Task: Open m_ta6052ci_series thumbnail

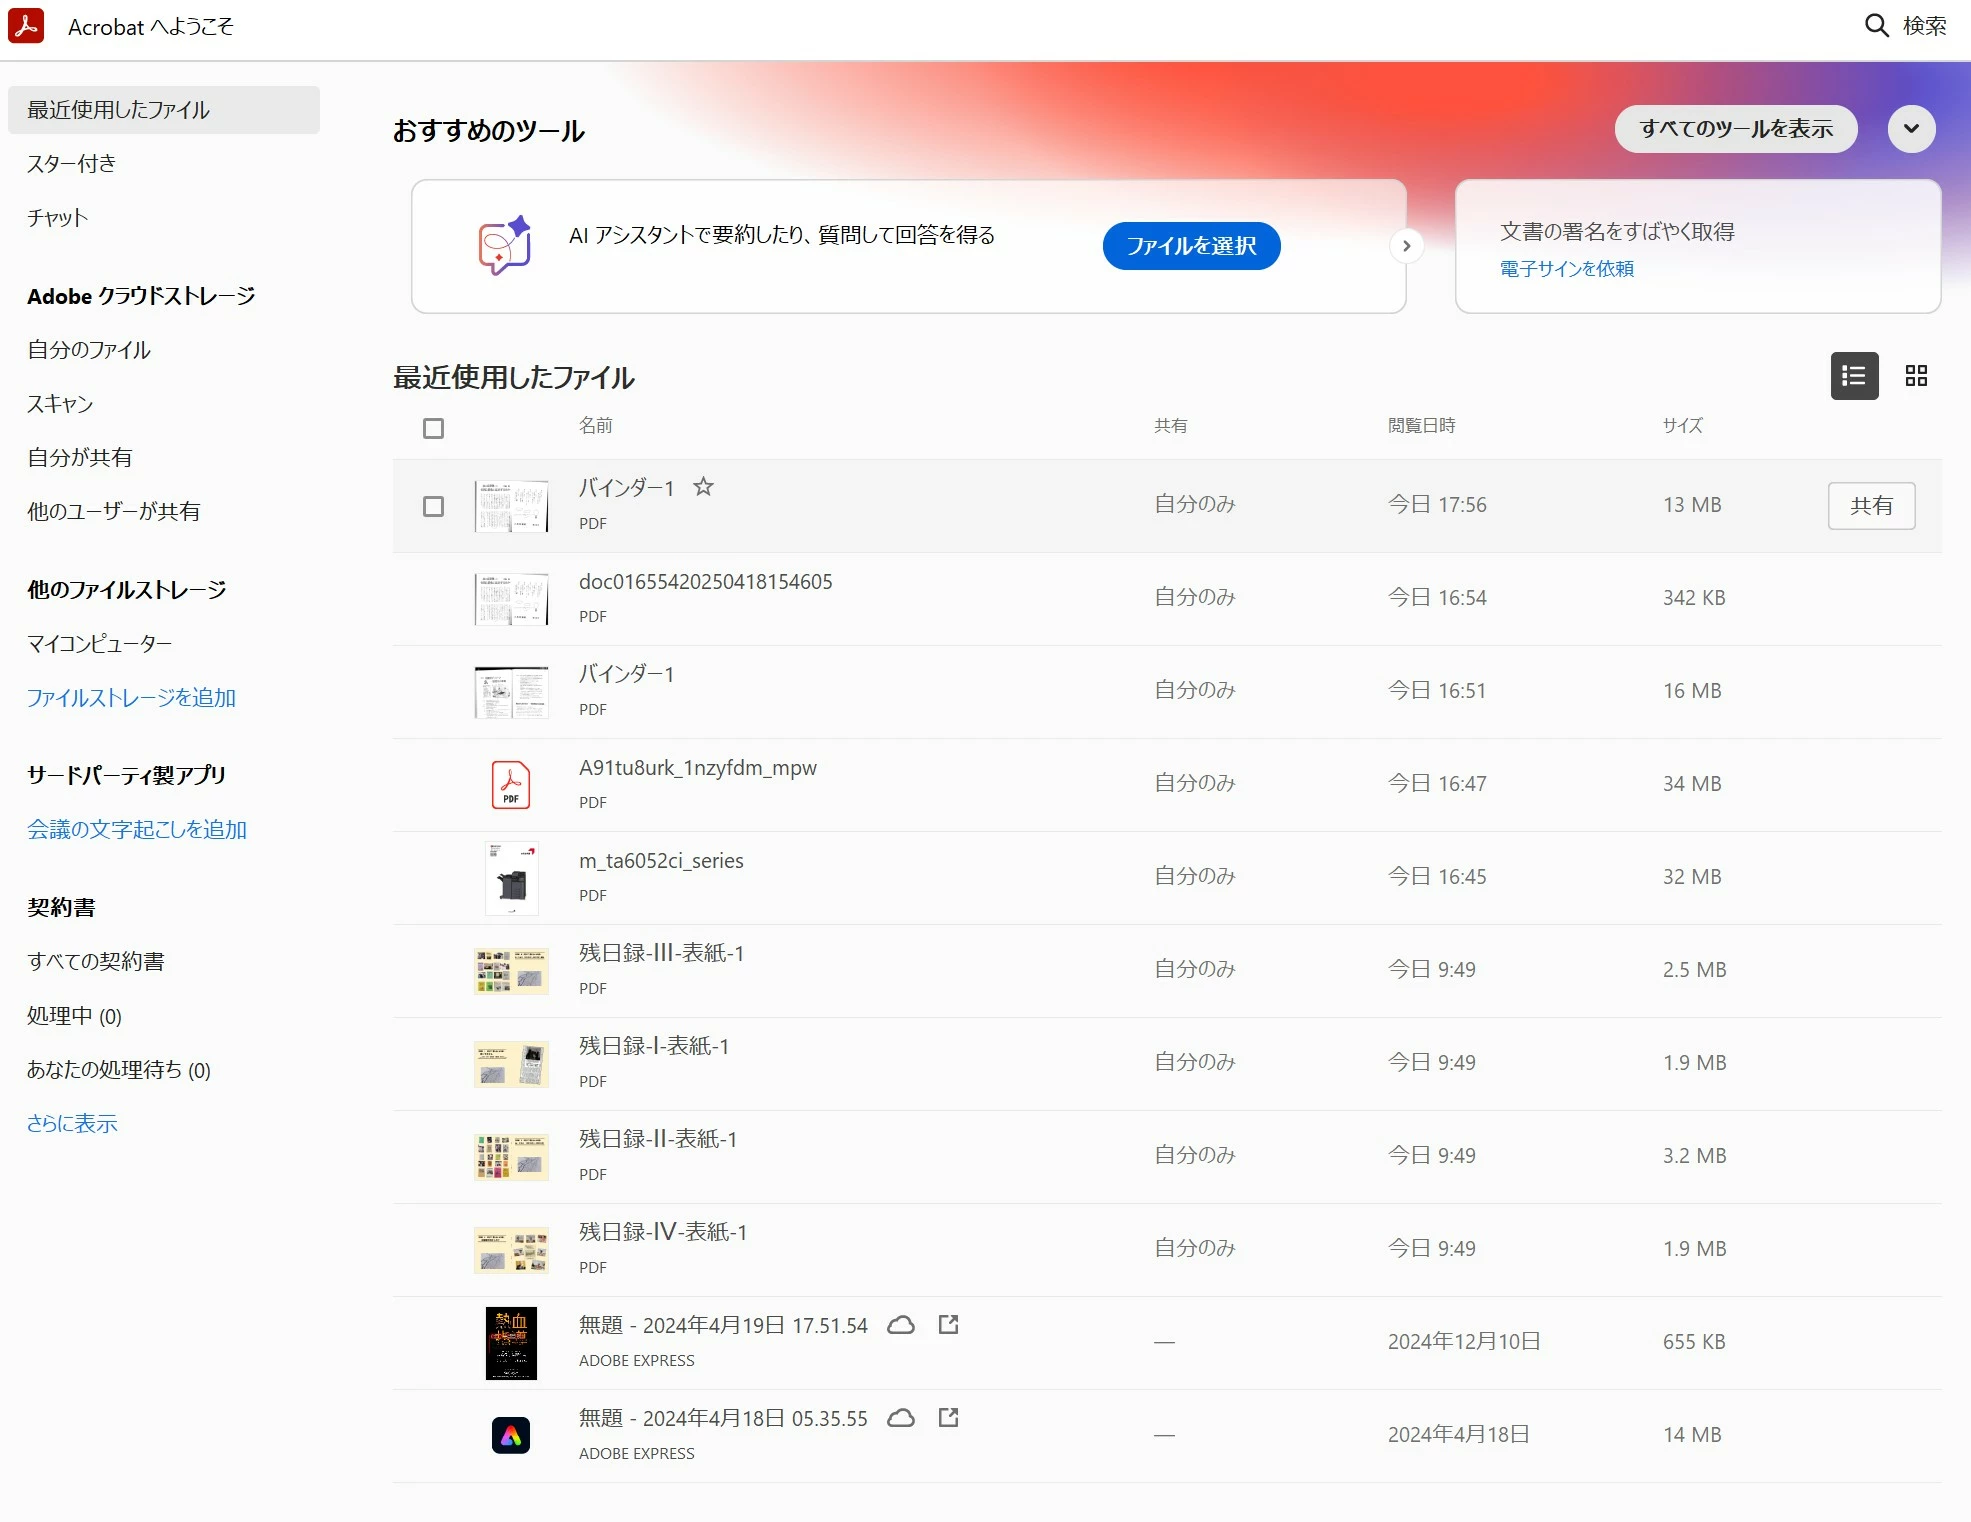Action: pyautogui.click(x=511, y=878)
